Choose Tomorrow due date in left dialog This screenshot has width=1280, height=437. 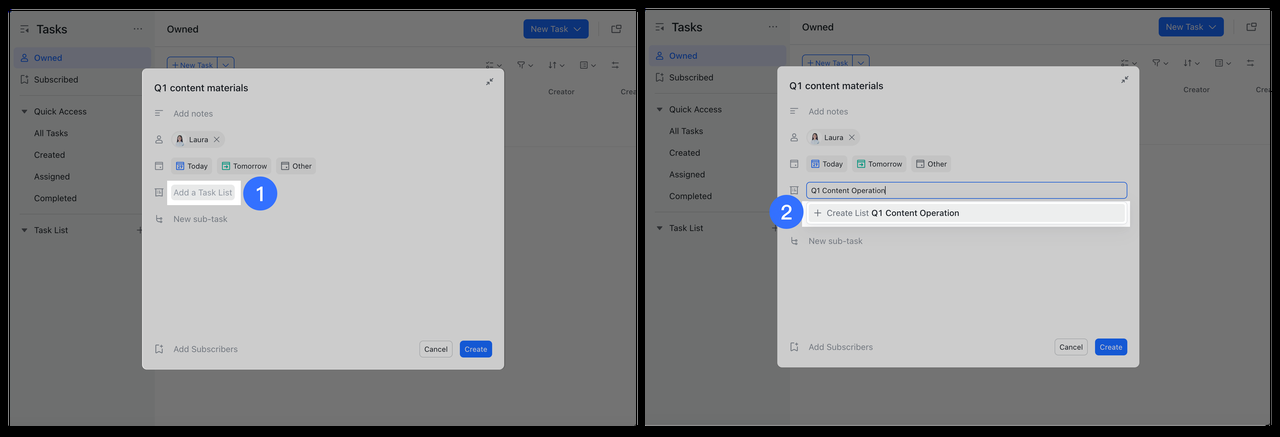(244, 166)
